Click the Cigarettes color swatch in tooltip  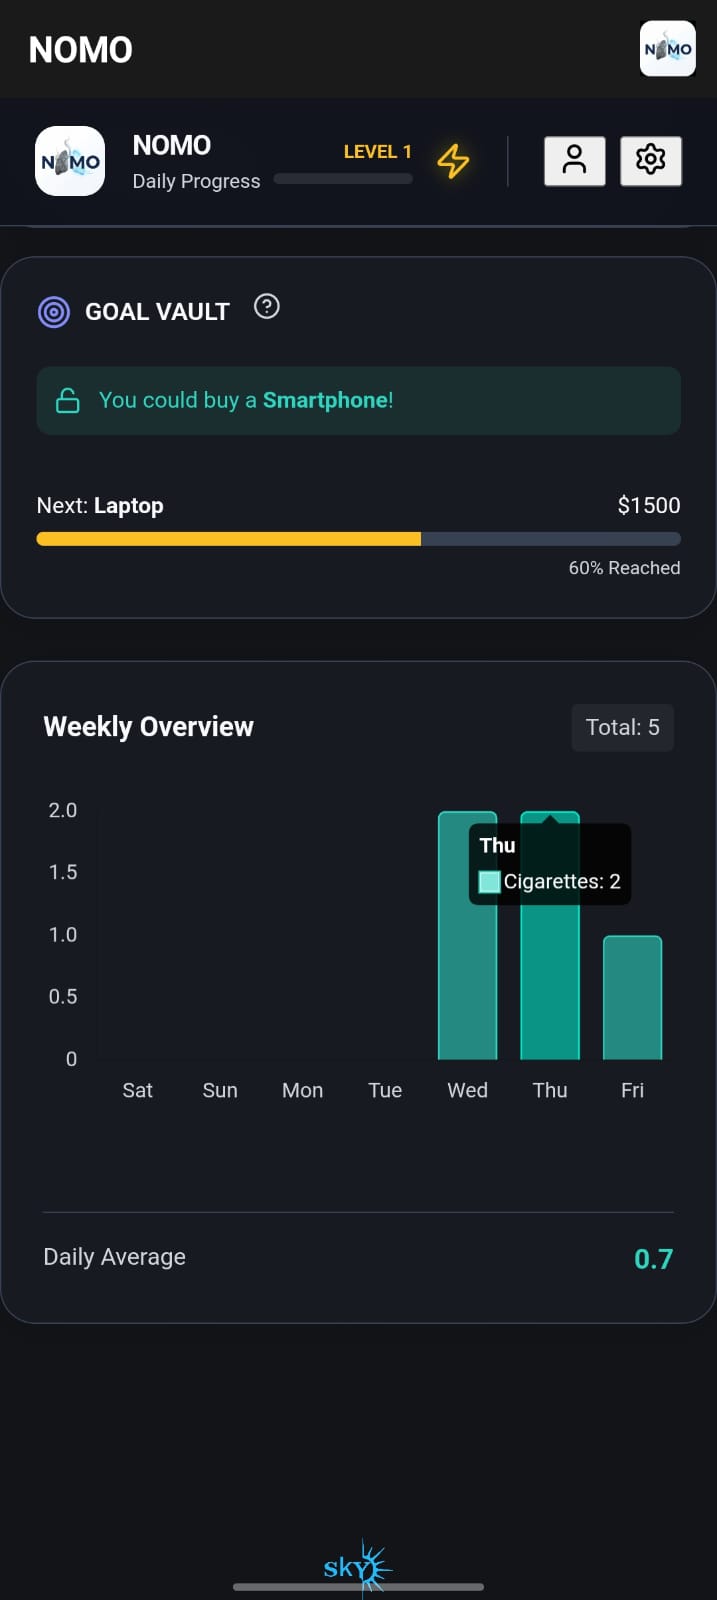pyautogui.click(x=489, y=882)
